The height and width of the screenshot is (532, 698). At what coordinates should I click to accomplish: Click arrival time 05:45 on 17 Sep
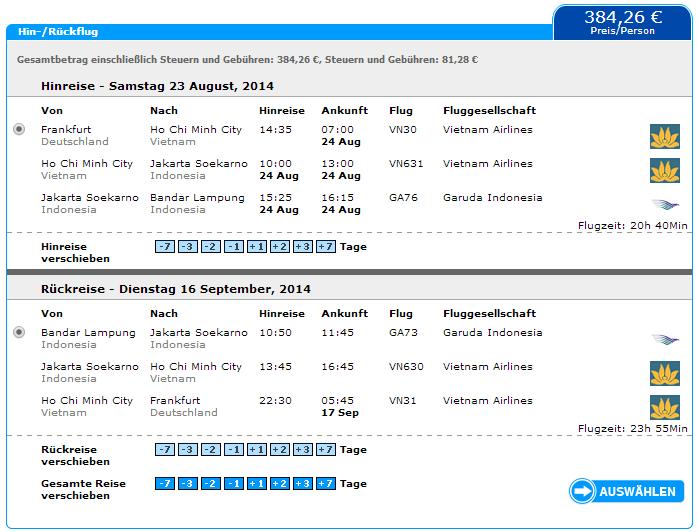point(338,400)
